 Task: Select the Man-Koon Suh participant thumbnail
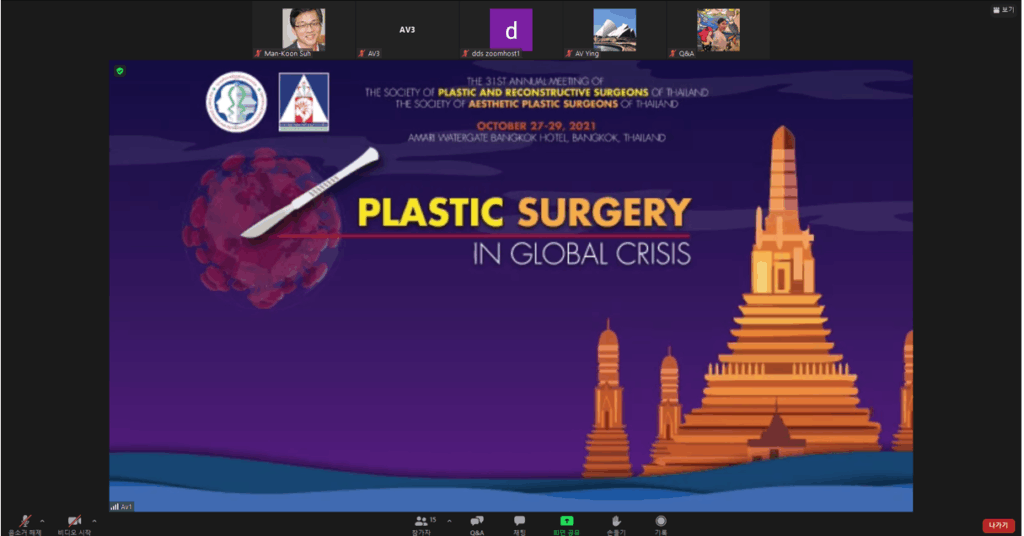303,29
